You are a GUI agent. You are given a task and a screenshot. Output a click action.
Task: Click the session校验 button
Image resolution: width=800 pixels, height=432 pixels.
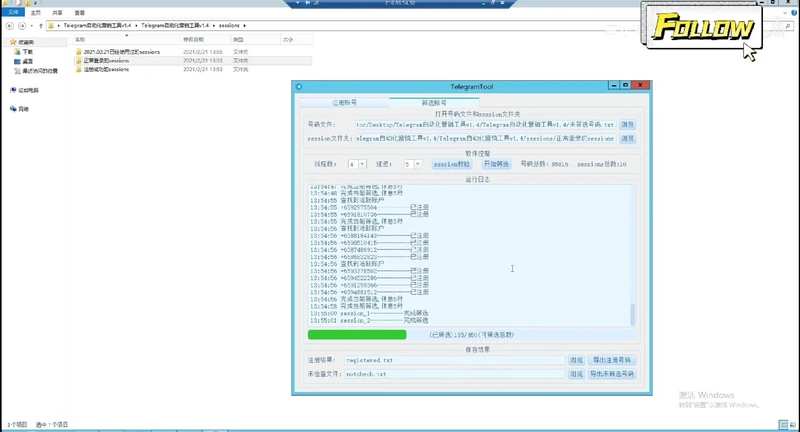coord(452,164)
